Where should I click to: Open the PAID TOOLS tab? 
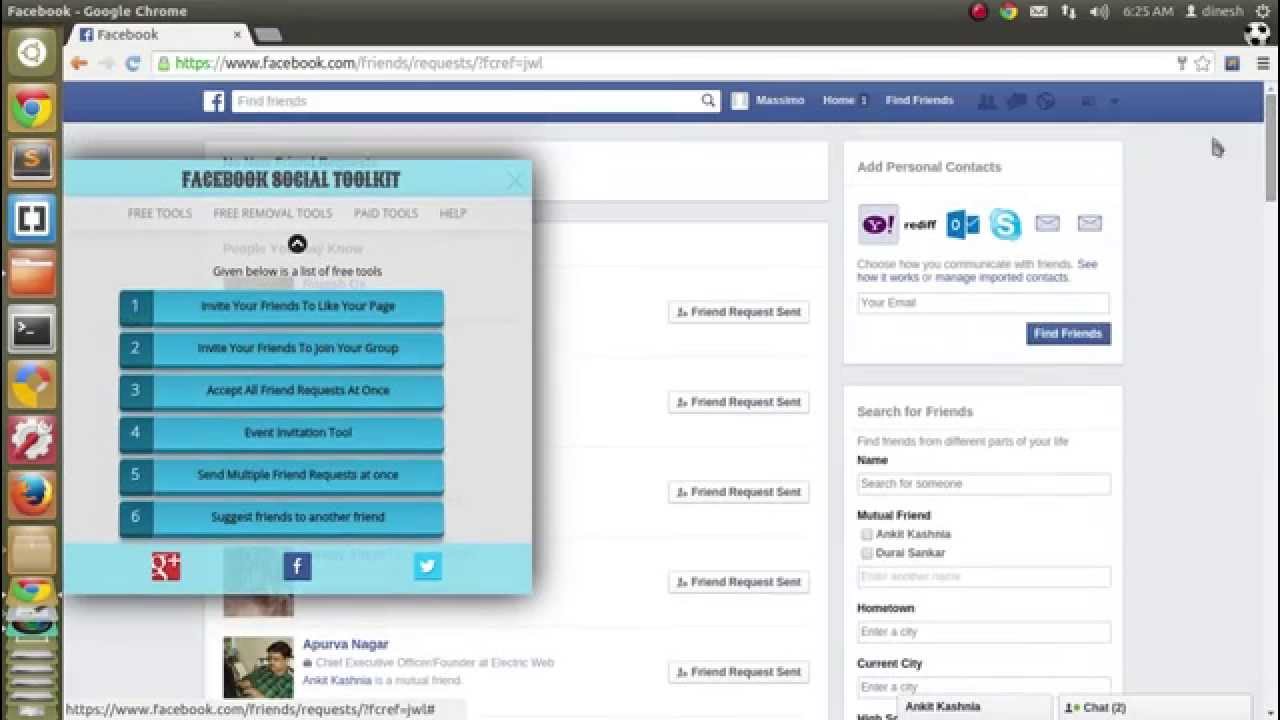386,213
